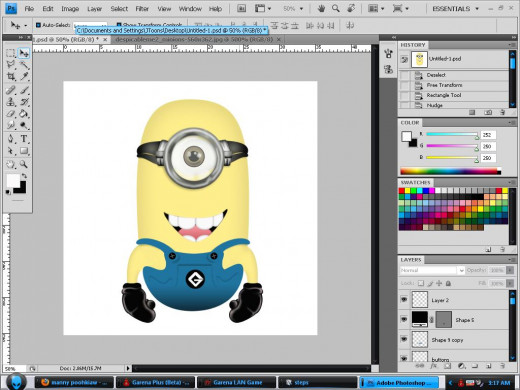Click the color spectrum ramp bar
520x390 pixels.
(x=450, y=171)
